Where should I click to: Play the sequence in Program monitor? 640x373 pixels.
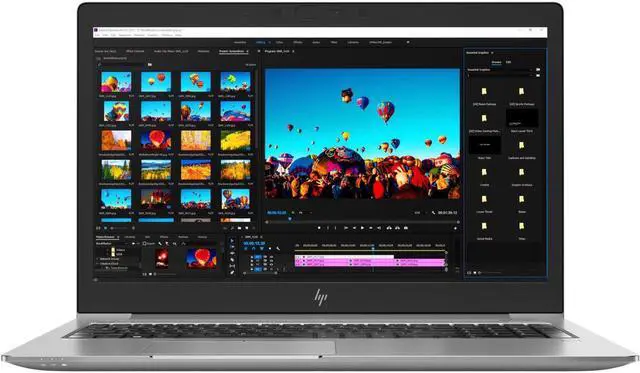tap(362, 228)
